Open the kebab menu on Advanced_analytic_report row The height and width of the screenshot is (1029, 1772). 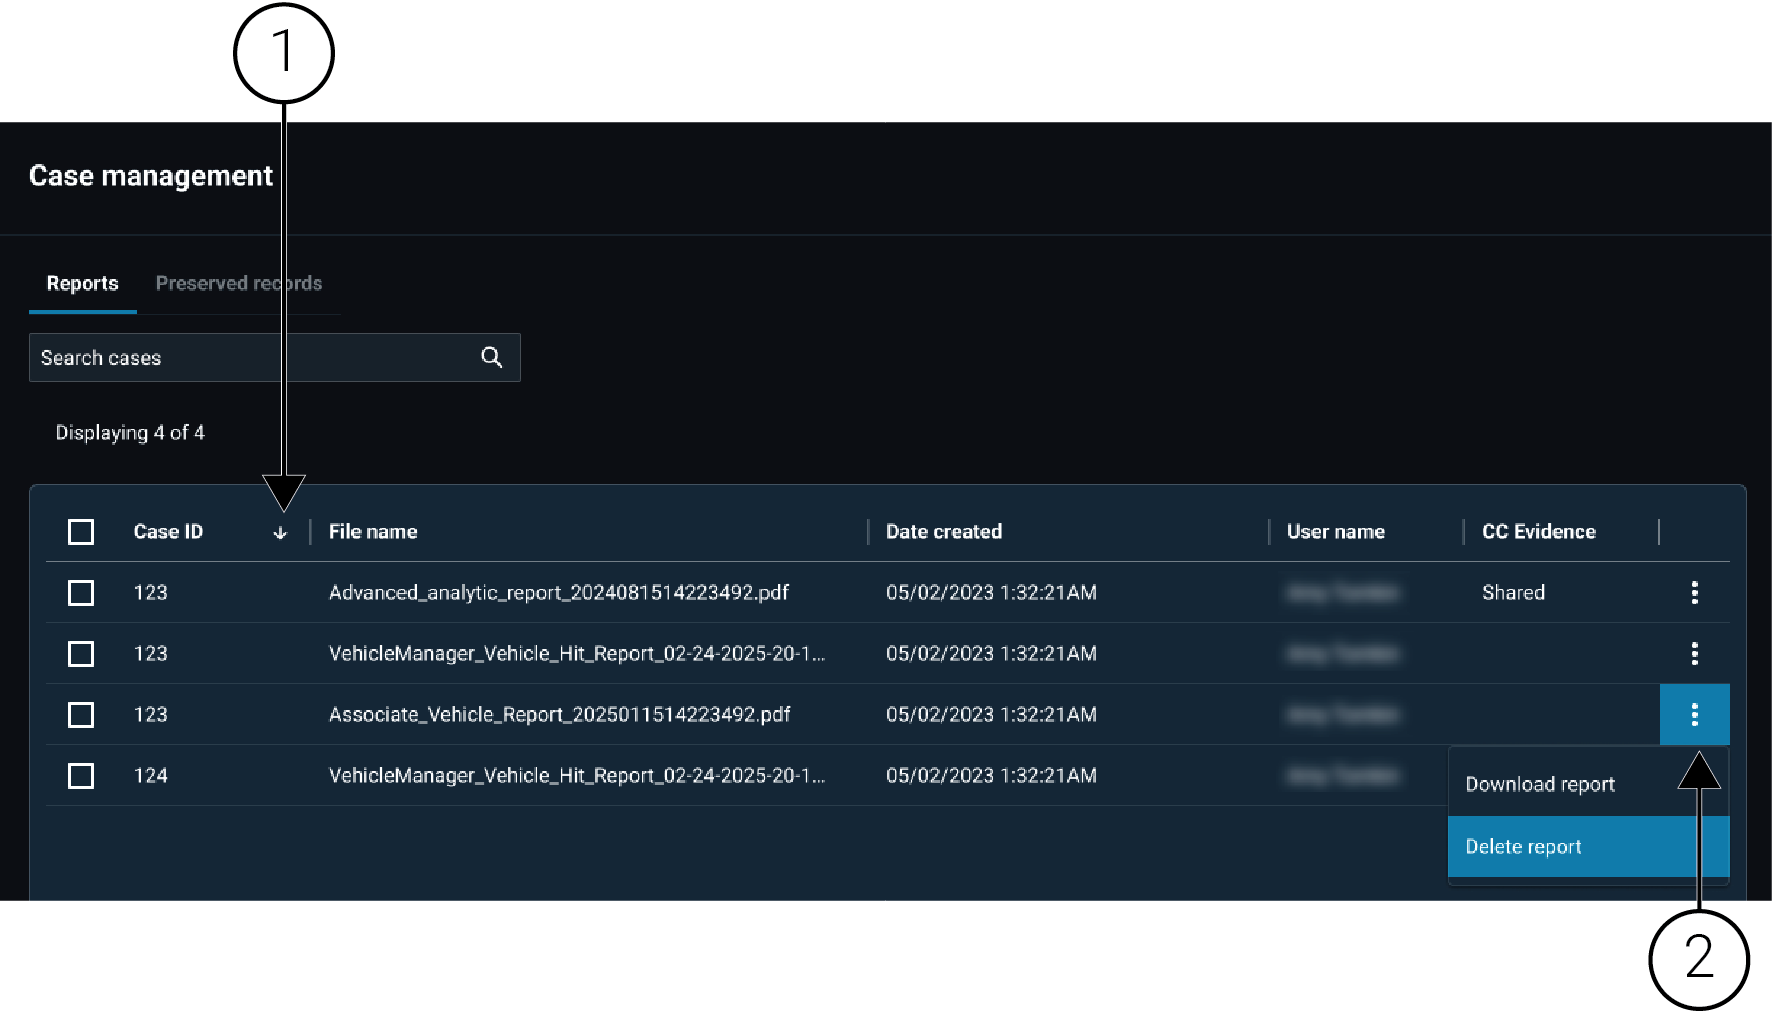click(x=1695, y=592)
